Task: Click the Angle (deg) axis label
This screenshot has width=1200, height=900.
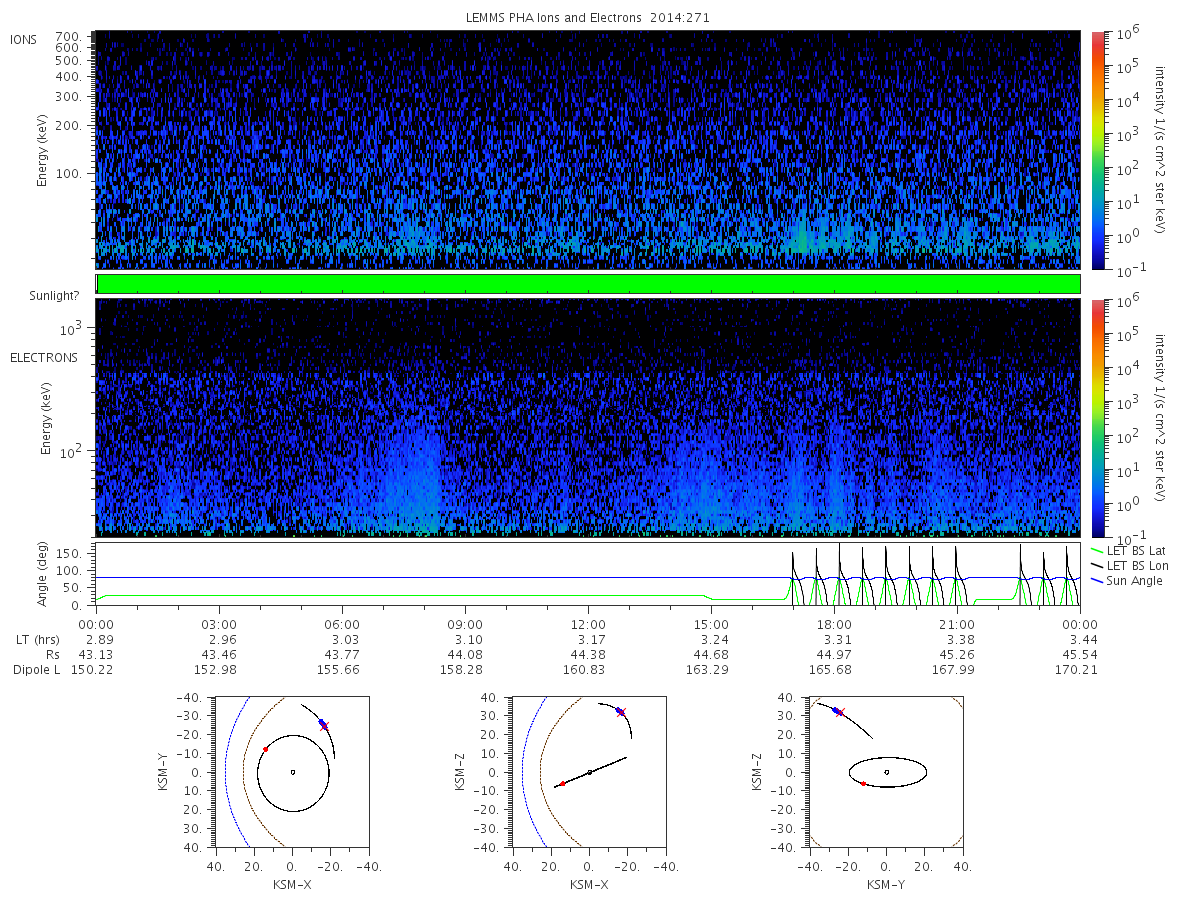Action: coord(44,577)
